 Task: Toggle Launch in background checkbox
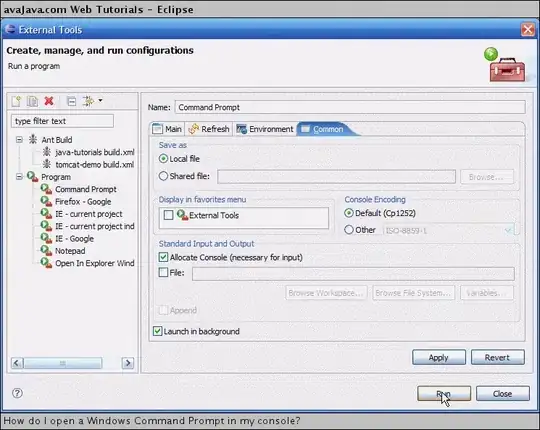coord(157,331)
